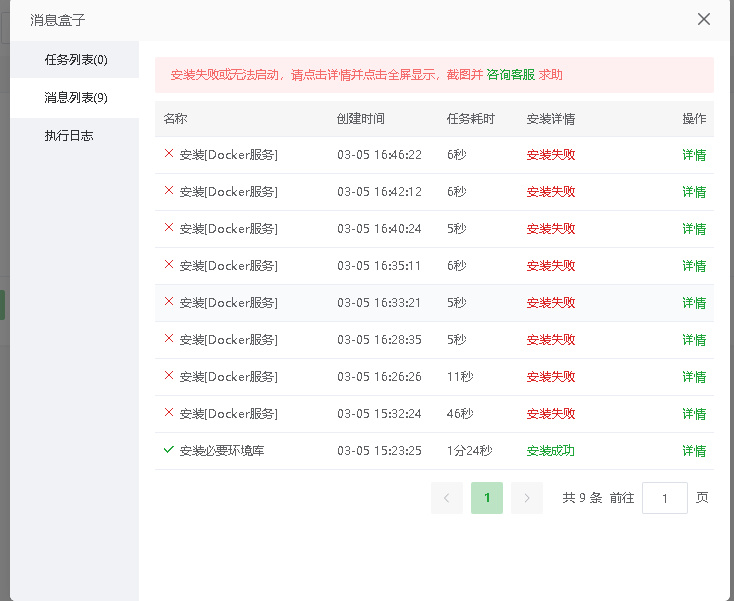This screenshot has height=601, width=734.
Task: Open 详情 for the 16:33:21 Docker install
Action: tap(694, 303)
